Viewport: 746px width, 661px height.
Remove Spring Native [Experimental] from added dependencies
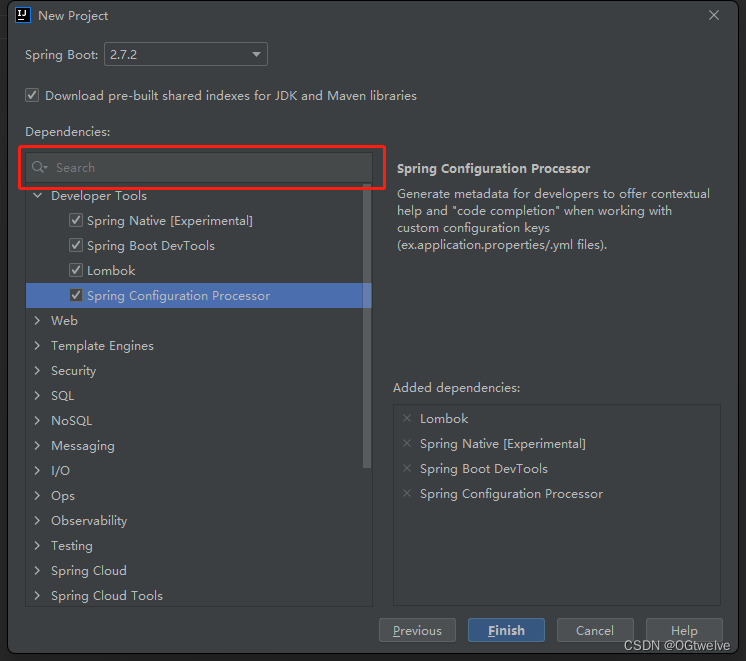click(x=407, y=444)
